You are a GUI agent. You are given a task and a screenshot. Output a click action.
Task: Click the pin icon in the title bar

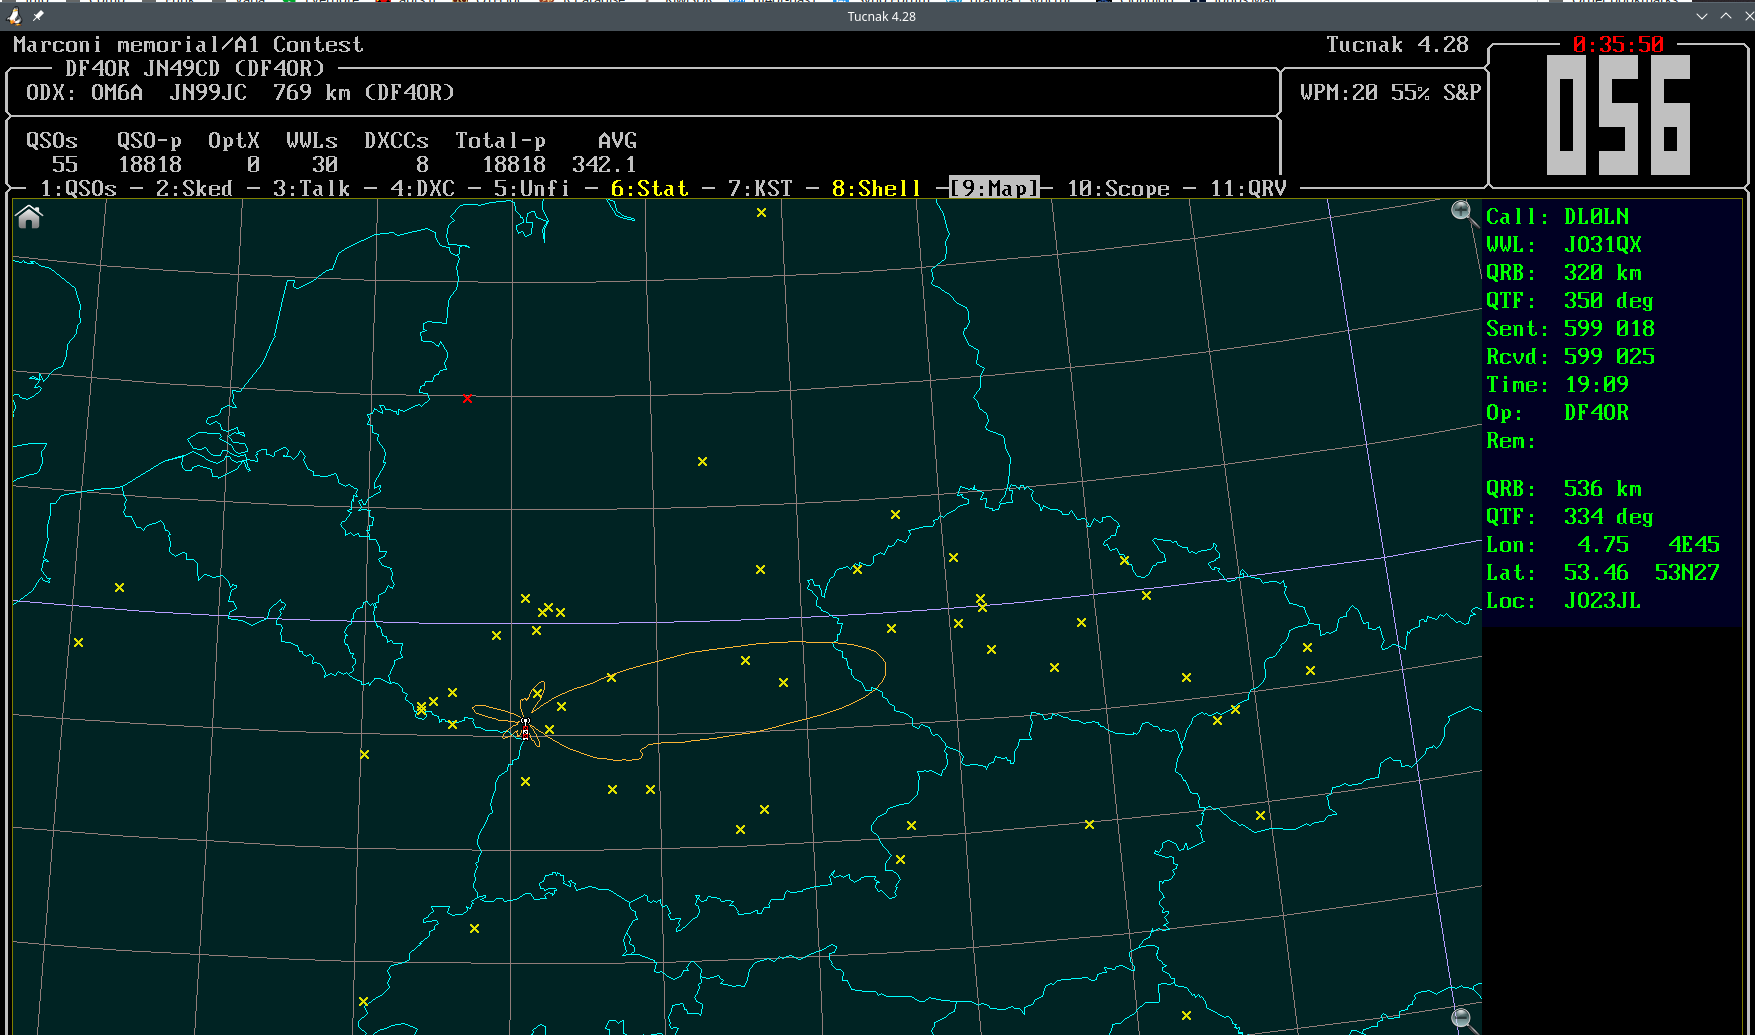[38, 16]
